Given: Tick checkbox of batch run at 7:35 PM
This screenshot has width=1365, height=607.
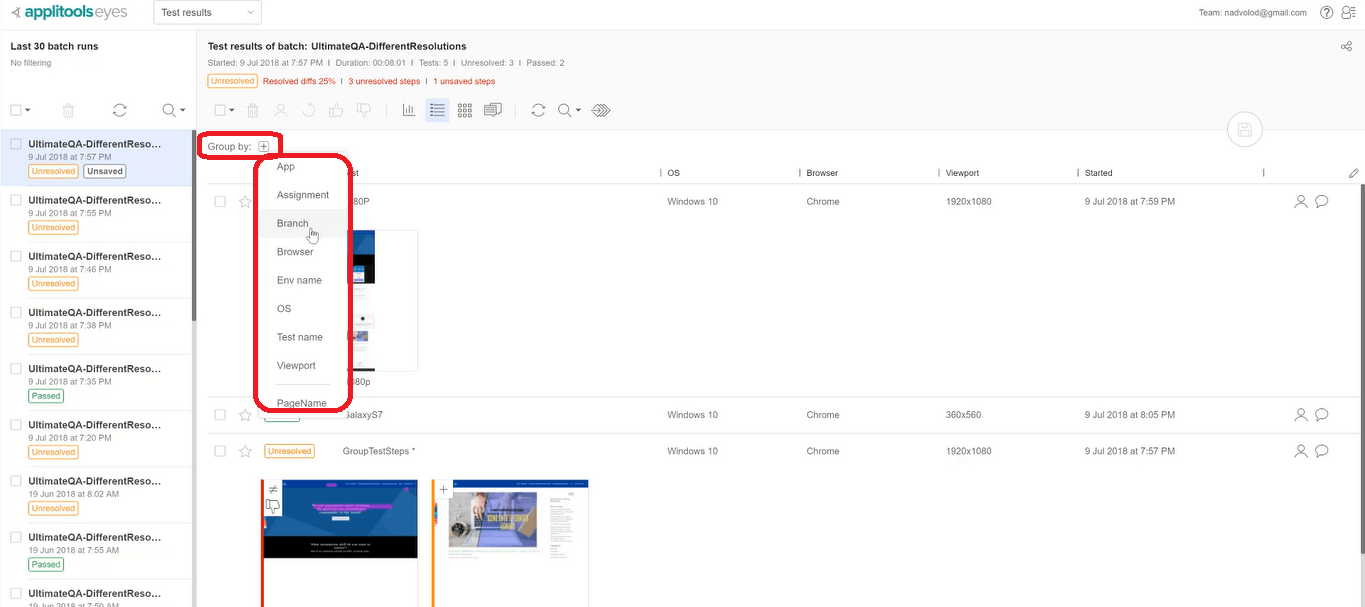Looking at the screenshot, I should [x=16, y=368].
